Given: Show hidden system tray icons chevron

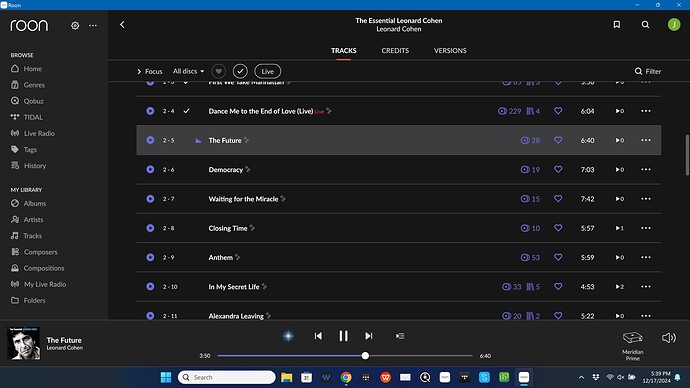Looking at the screenshot, I should click(x=581, y=377).
